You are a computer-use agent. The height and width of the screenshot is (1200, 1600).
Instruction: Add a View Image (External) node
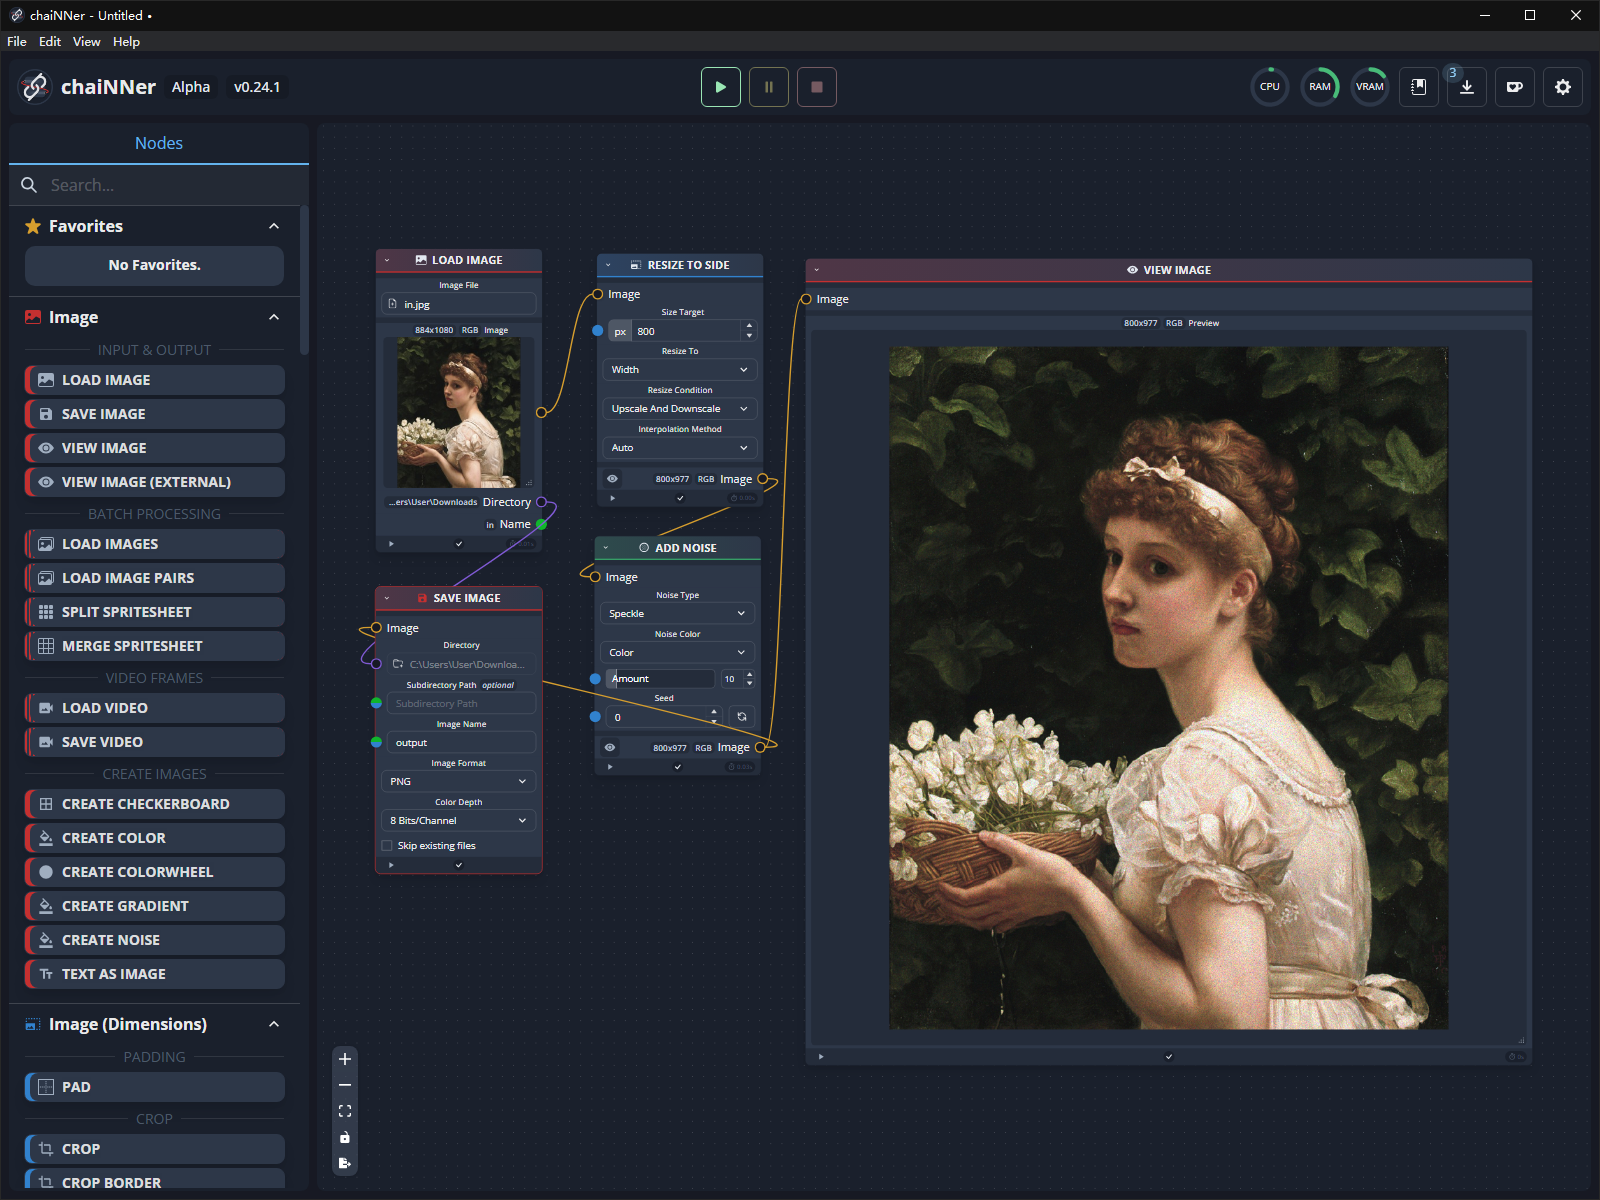pyautogui.click(x=155, y=482)
